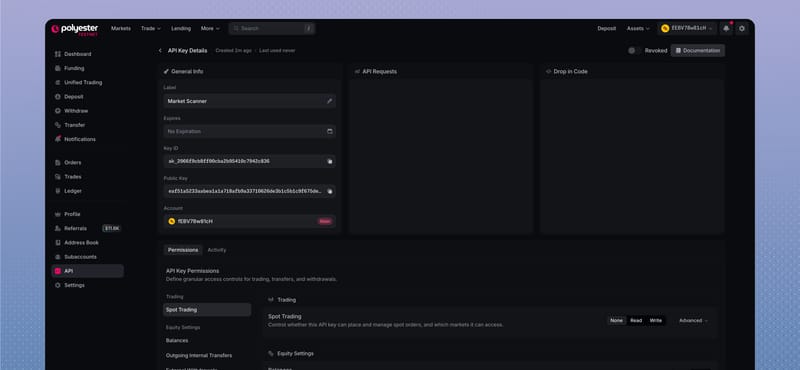Click Subaccounts icon in sidebar
Image resolution: width=800 pixels, height=370 pixels.
click(x=58, y=257)
